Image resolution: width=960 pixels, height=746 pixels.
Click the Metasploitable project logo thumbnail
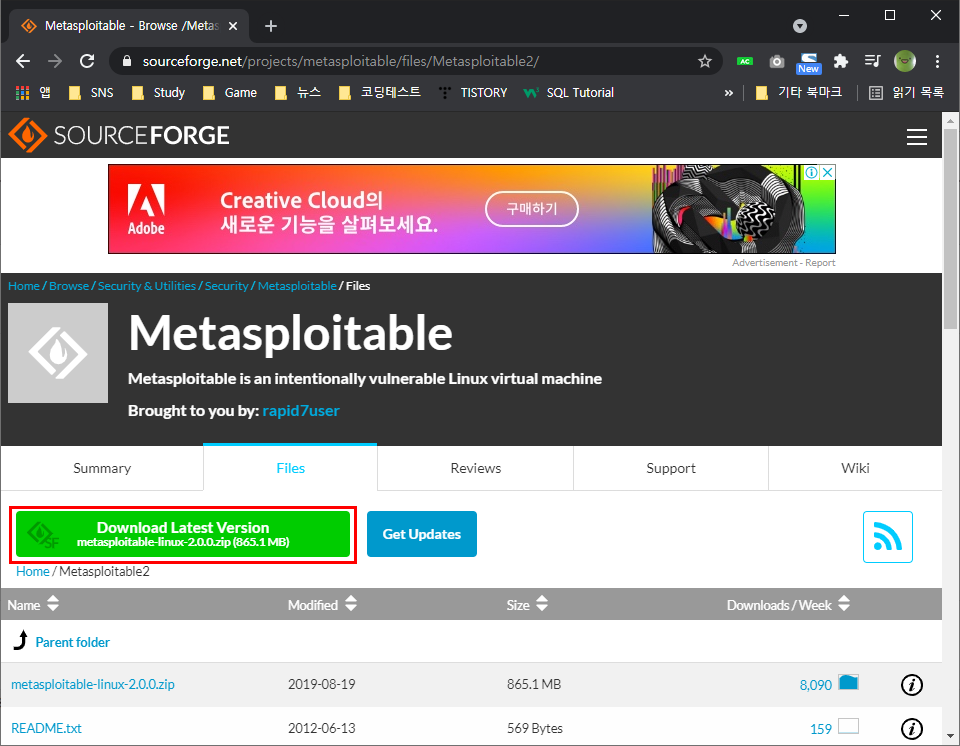click(58, 353)
